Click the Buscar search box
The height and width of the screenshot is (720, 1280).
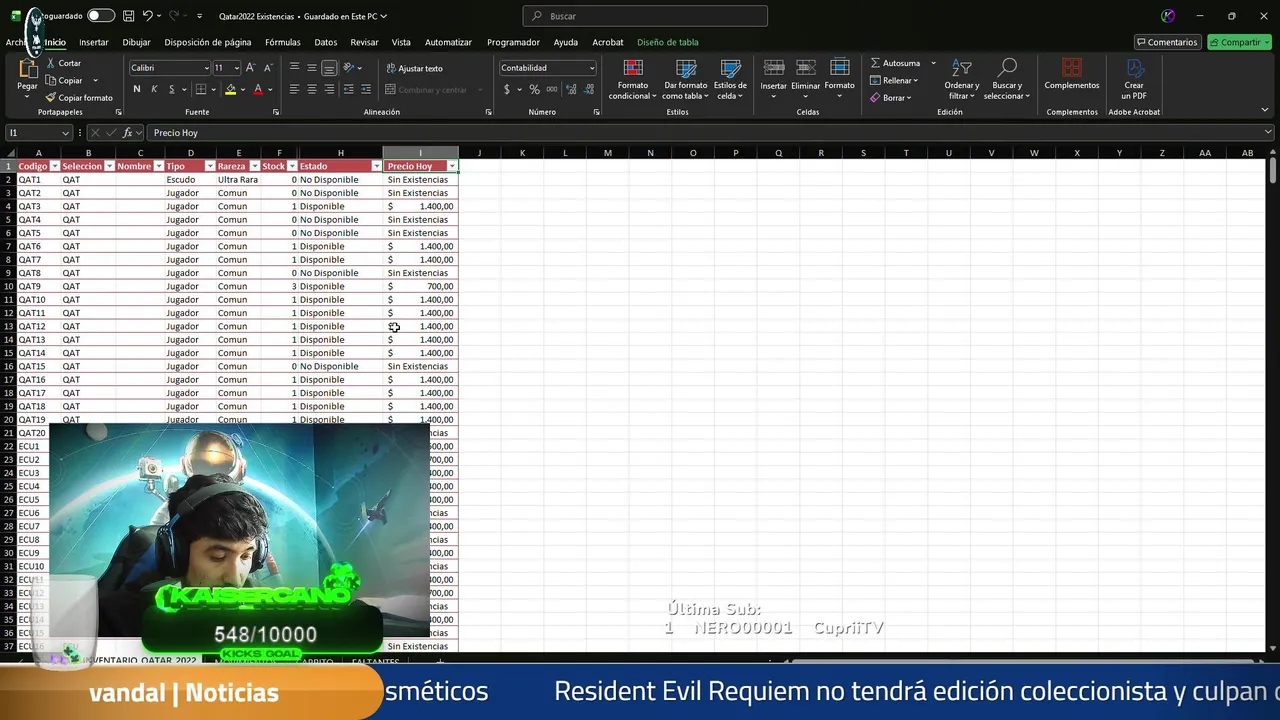coord(645,16)
